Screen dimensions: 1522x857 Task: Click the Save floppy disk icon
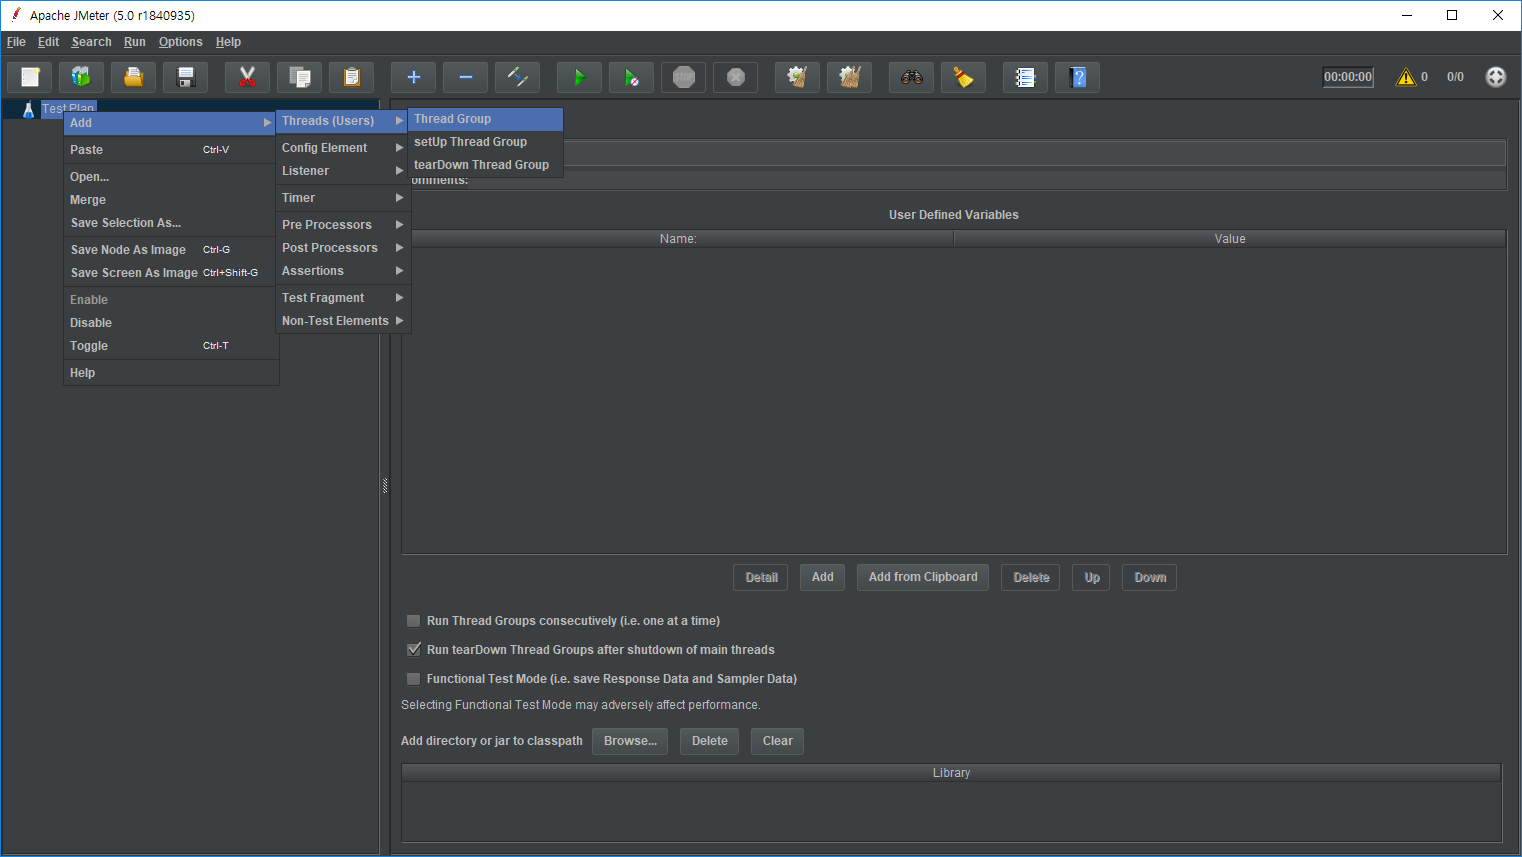pos(186,77)
